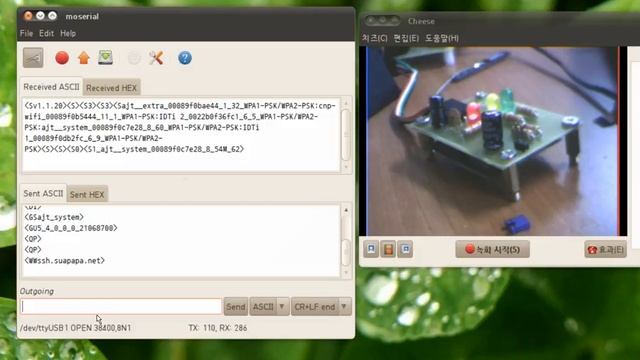Open the second (Edit) menu in Cheese

406,38
